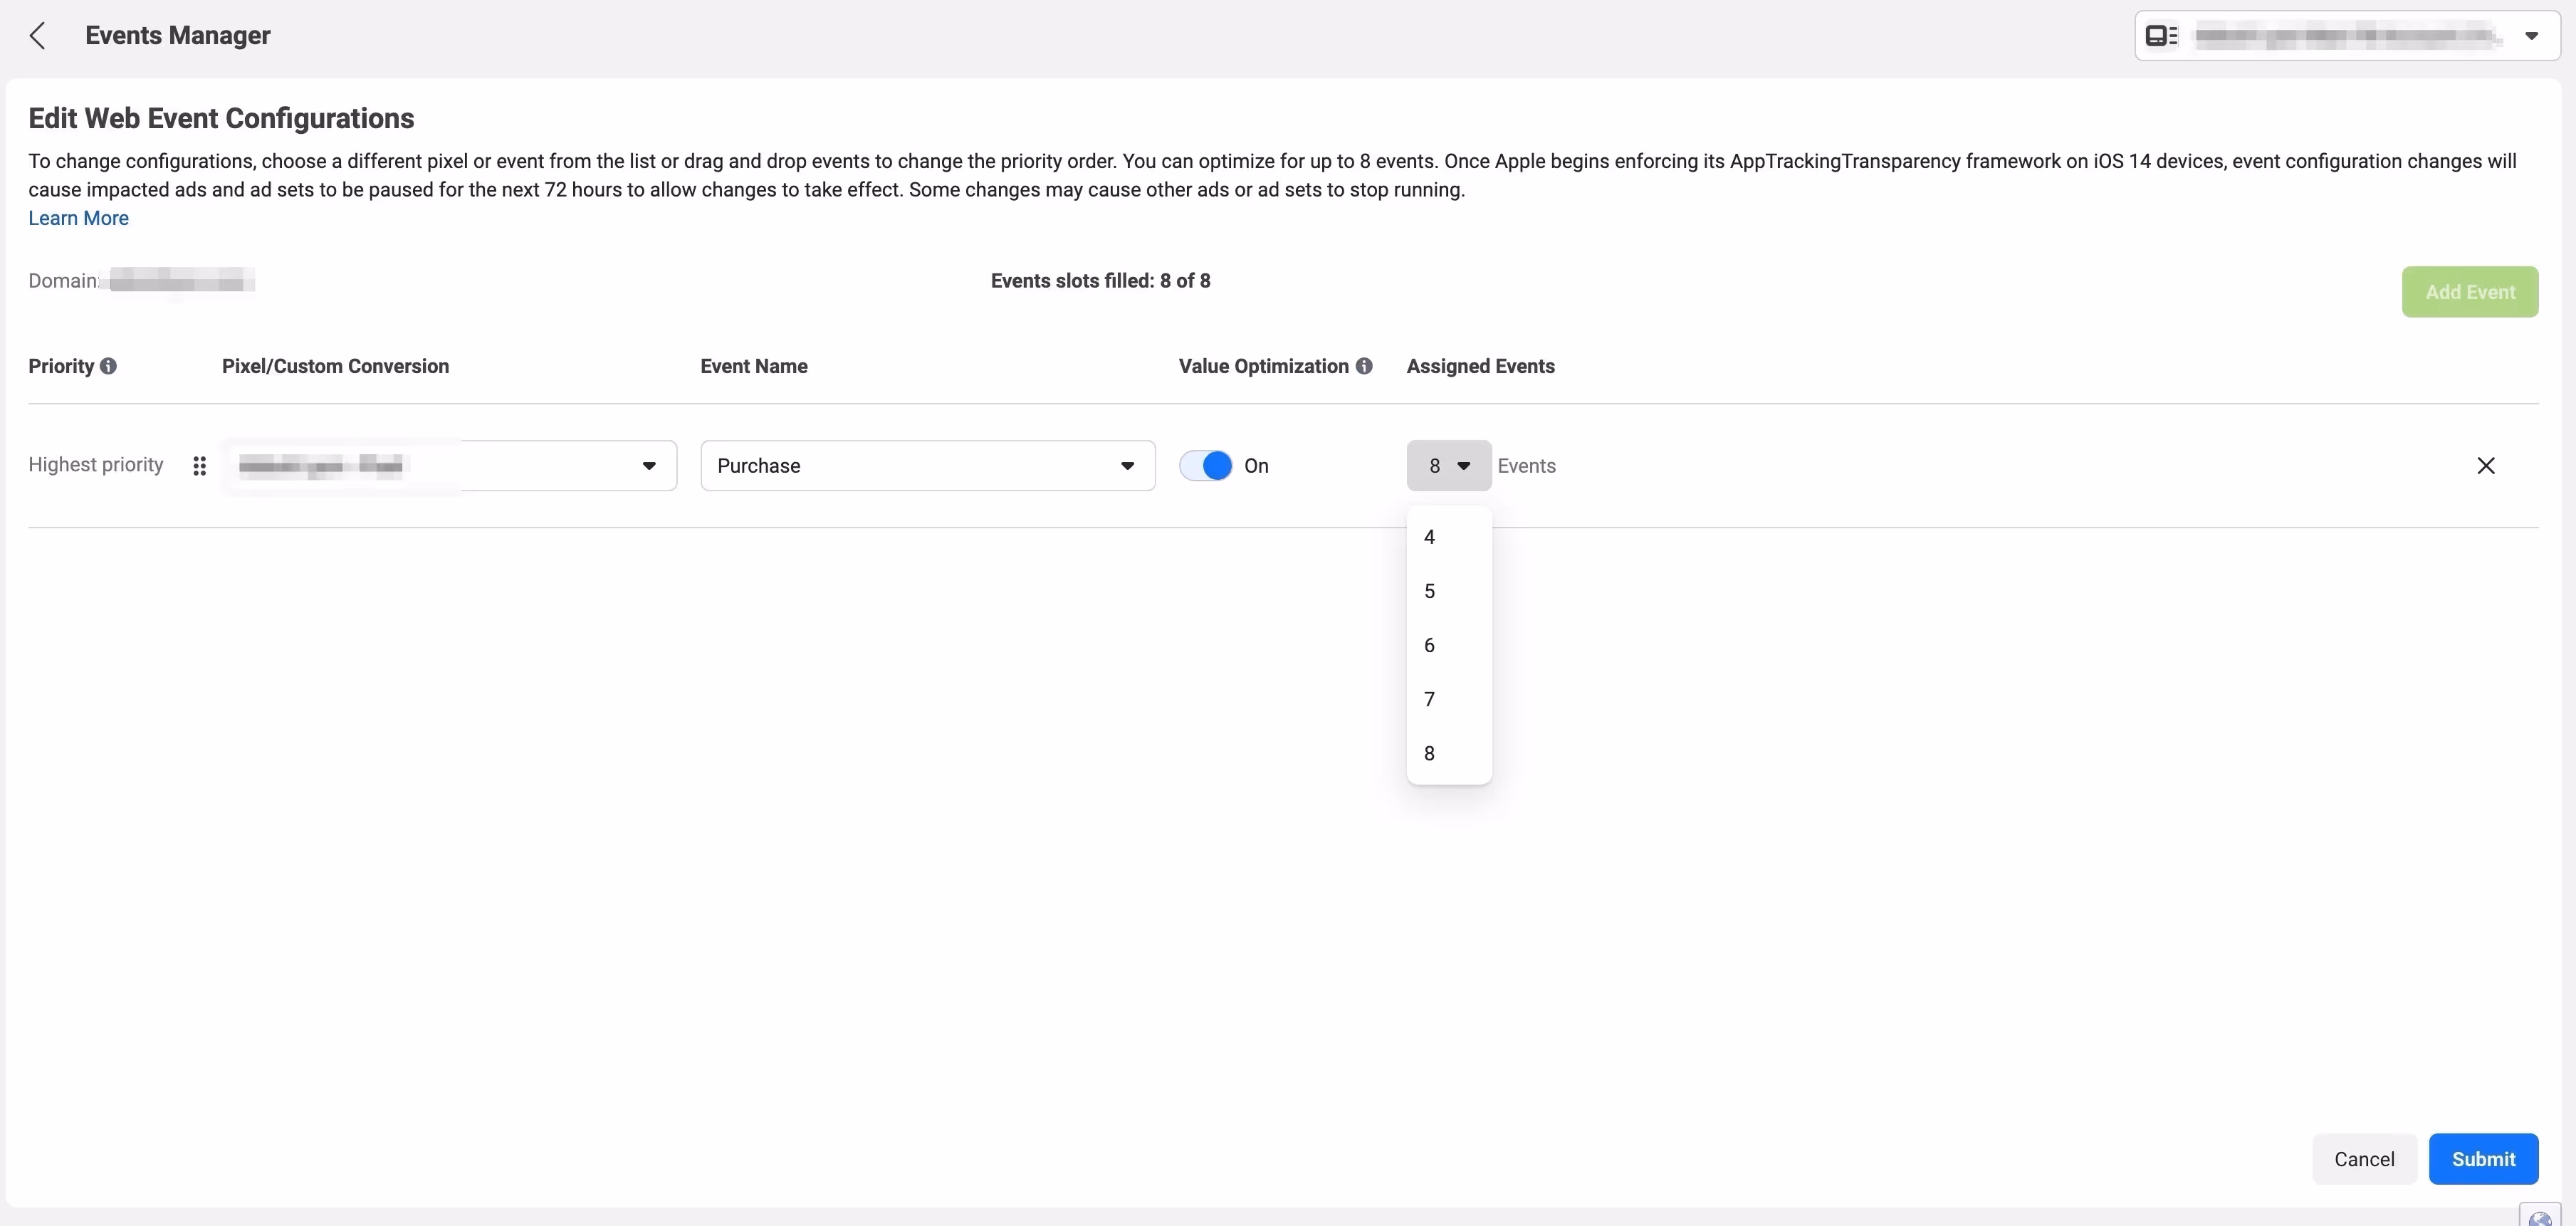Click the Cancel button

[x=2363, y=1159]
